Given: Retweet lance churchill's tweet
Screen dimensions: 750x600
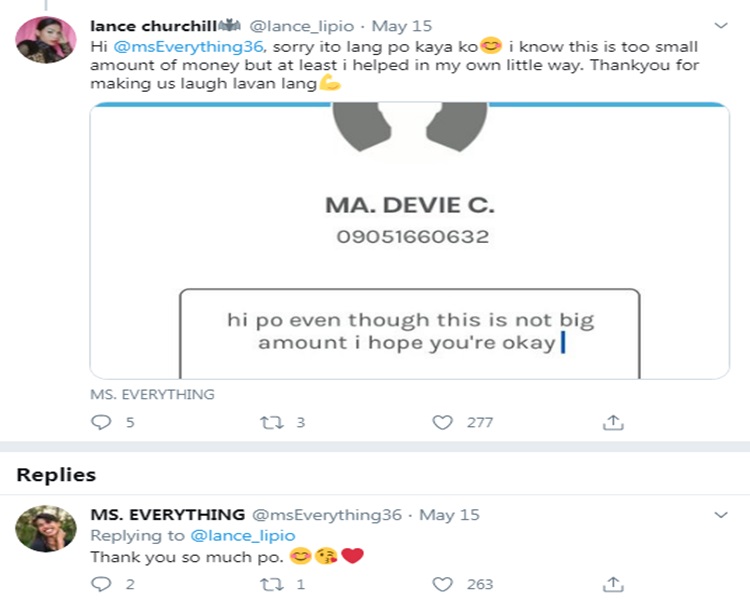Looking at the screenshot, I should [x=272, y=422].
